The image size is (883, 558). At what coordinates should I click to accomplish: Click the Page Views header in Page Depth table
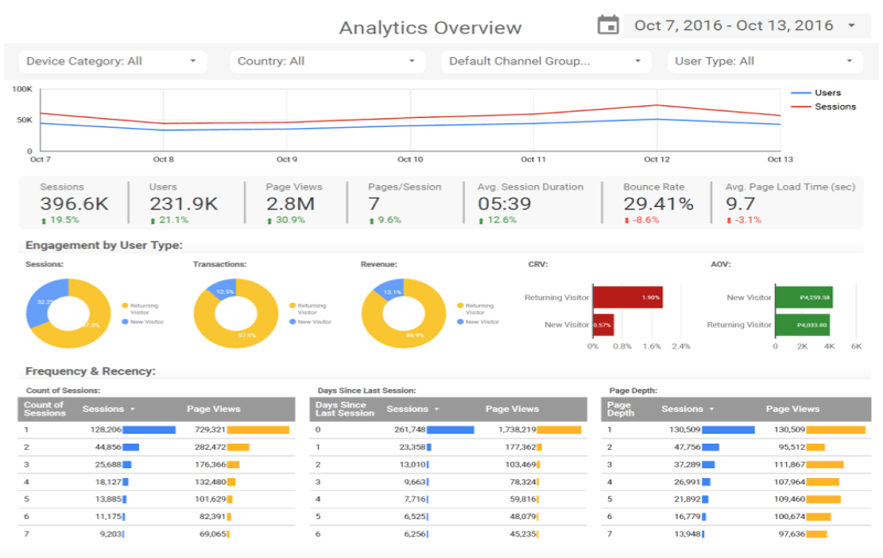(792, 409)
